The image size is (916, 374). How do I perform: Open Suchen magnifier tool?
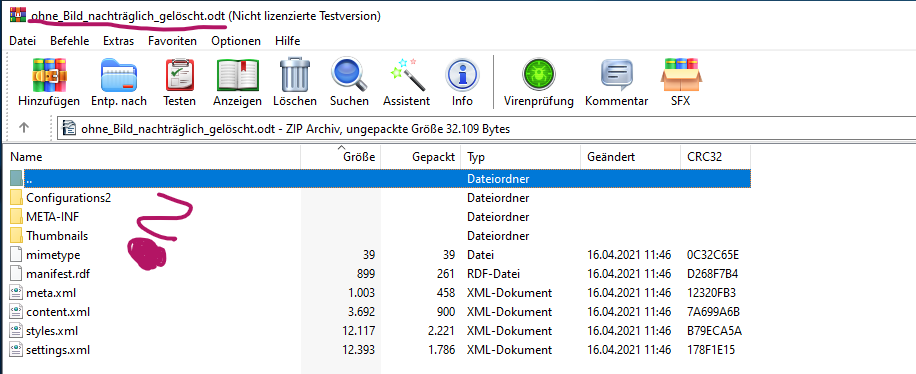[349, 75]
